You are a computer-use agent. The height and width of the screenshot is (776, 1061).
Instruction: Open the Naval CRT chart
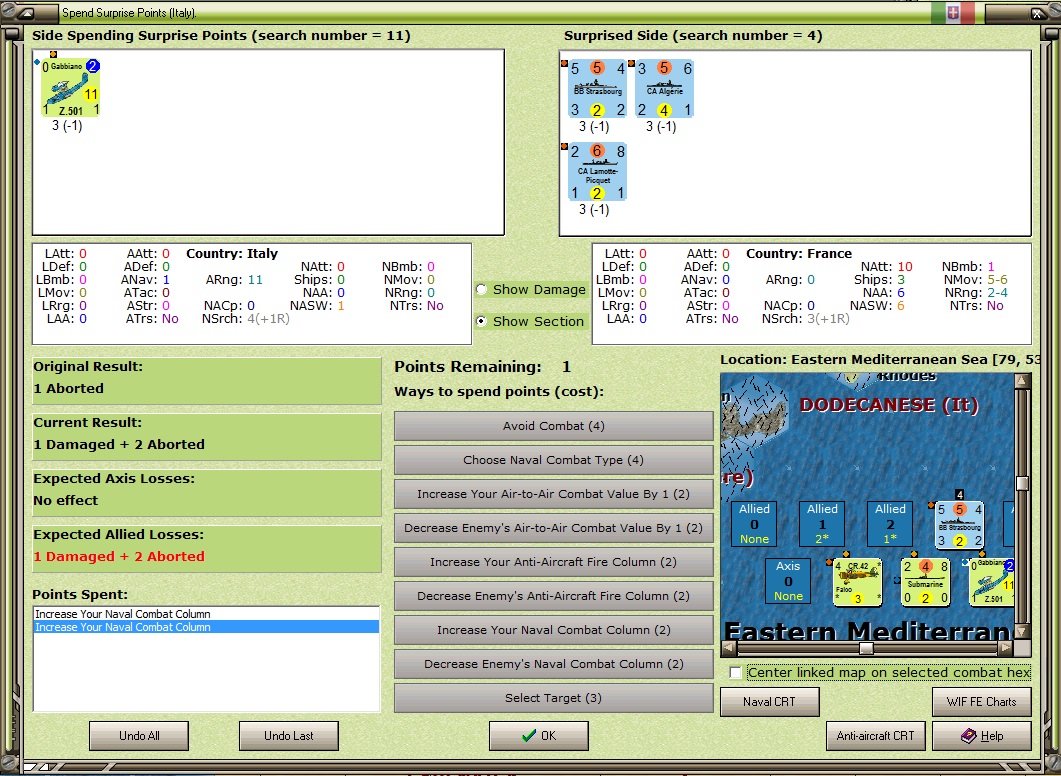(x=769, y=702)
